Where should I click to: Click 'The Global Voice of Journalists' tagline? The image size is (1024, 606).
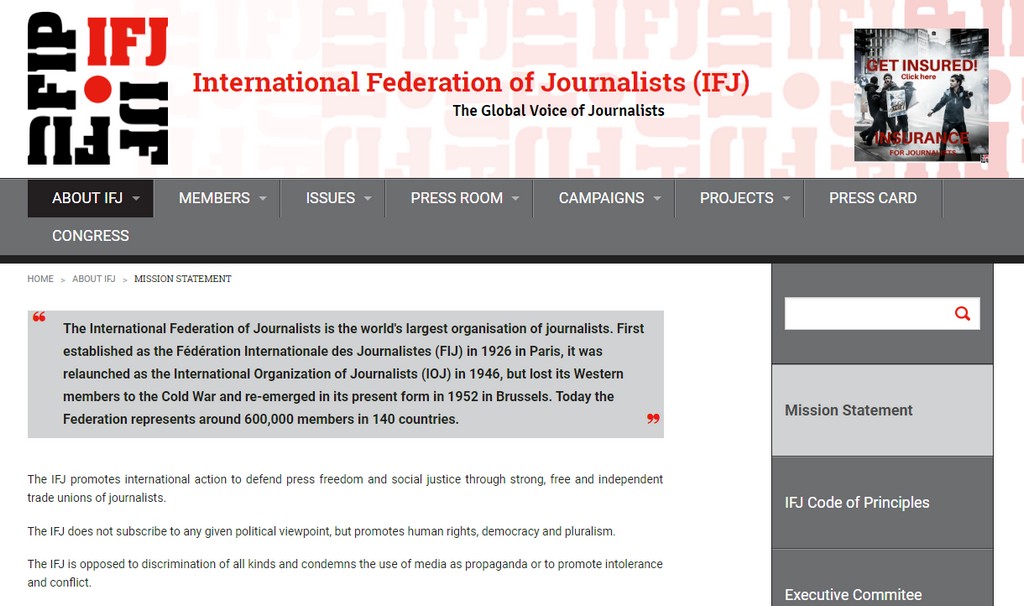[x=558, y=111]
